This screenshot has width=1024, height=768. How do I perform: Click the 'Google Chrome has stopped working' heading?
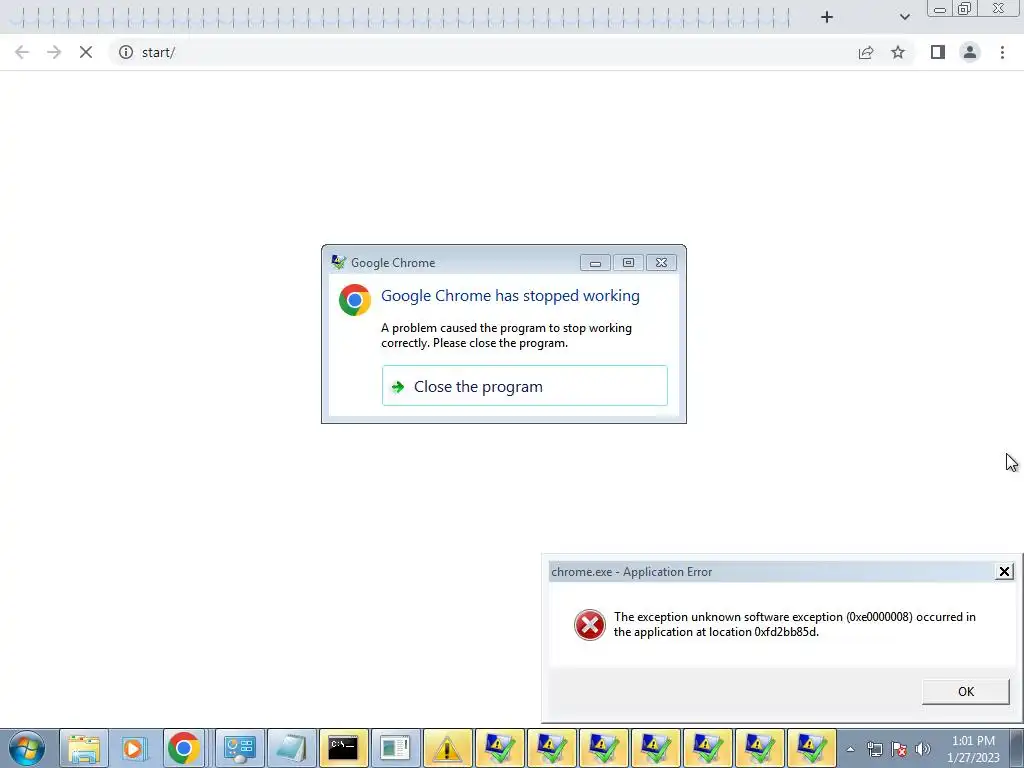pyautogui.click(x=510, y=296)
